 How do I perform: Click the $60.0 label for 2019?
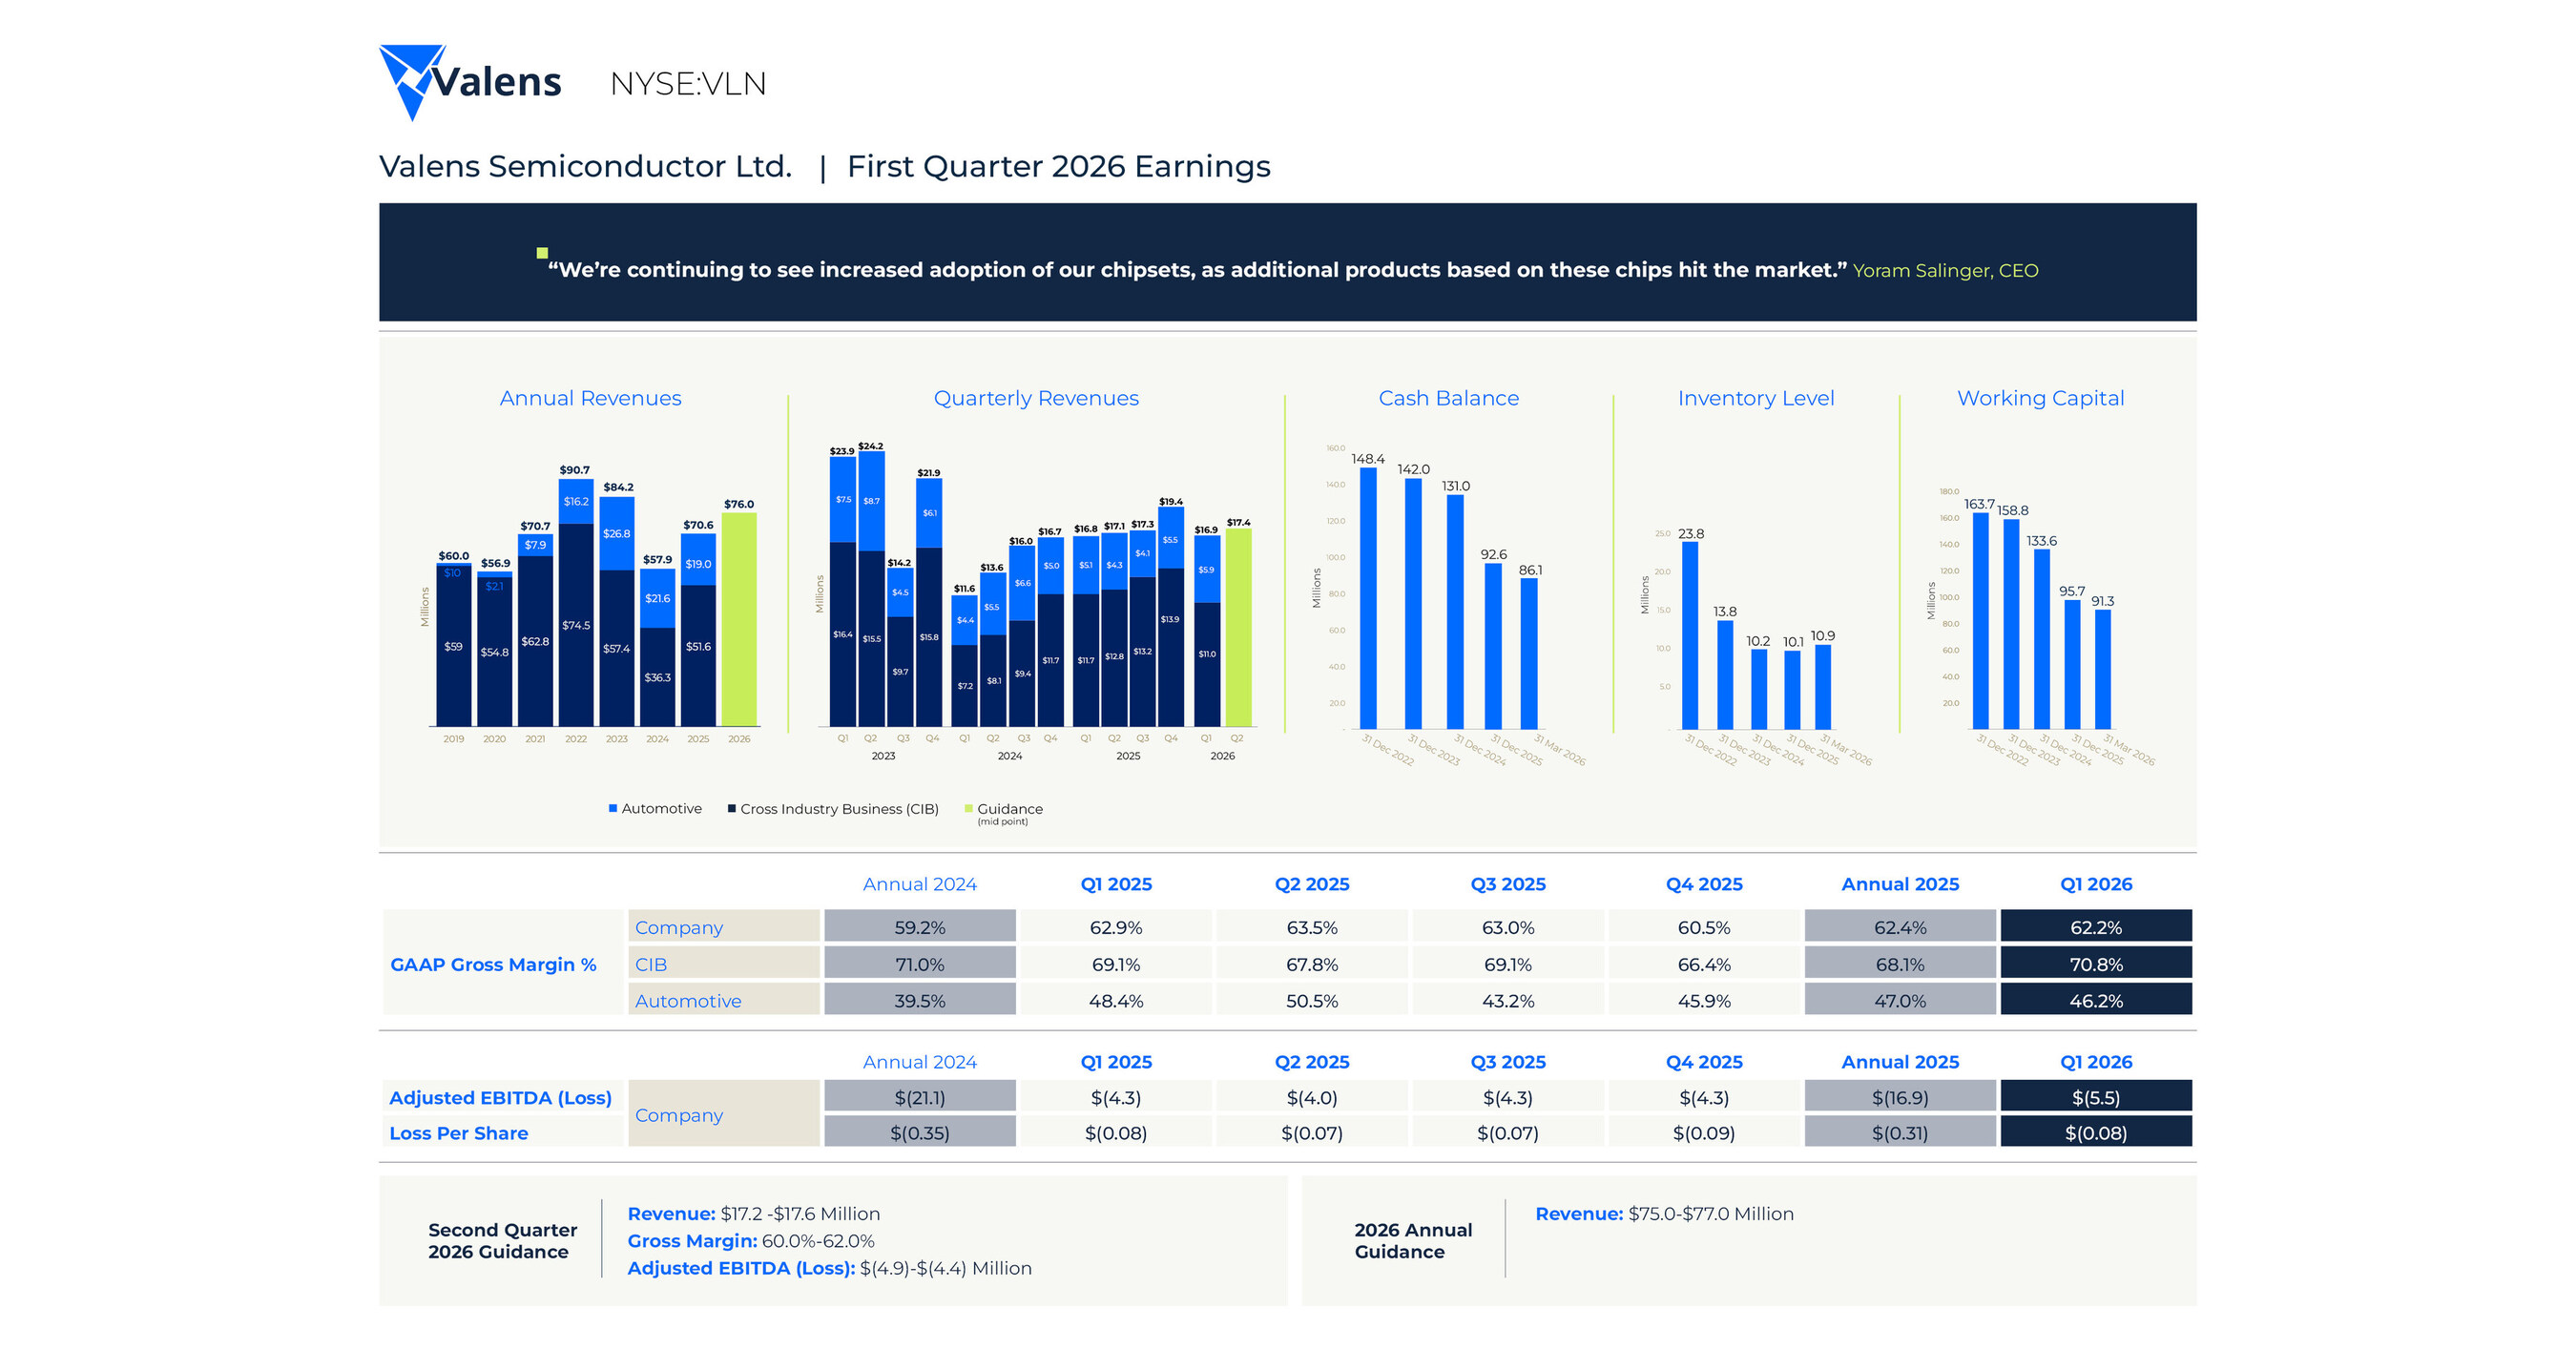click(453, 556)
